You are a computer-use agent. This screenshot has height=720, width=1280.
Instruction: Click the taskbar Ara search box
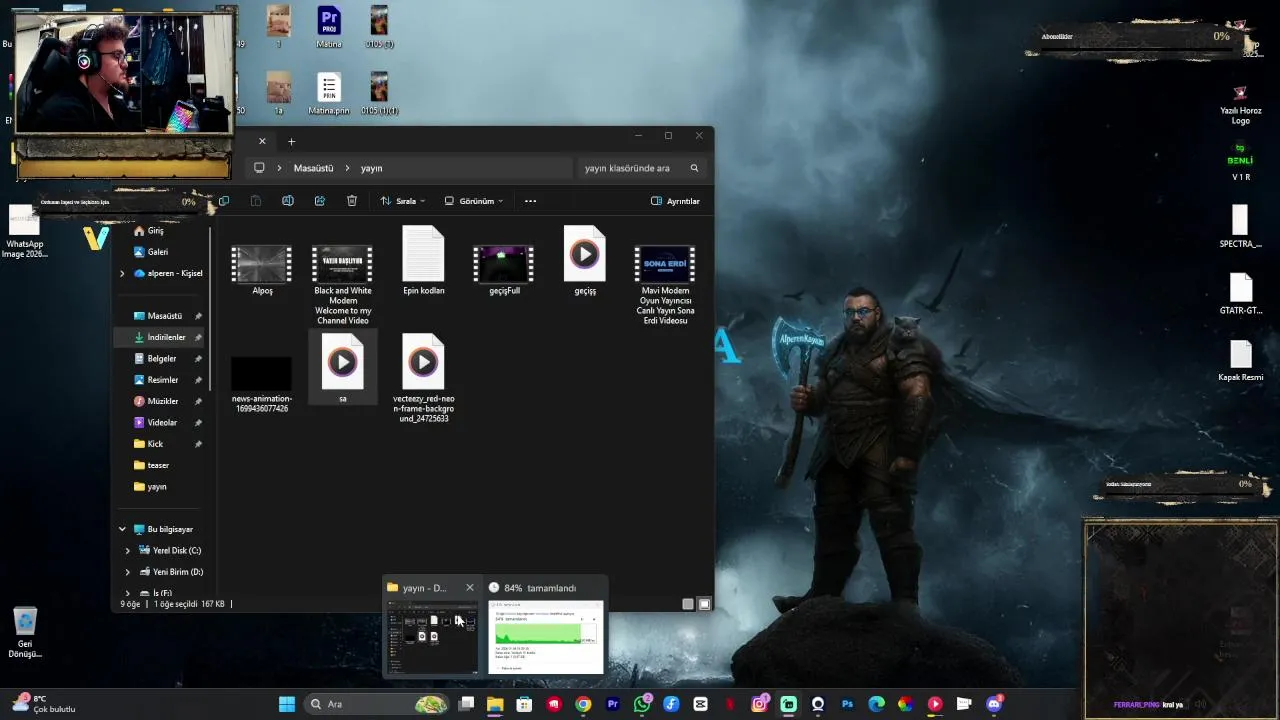377,704
